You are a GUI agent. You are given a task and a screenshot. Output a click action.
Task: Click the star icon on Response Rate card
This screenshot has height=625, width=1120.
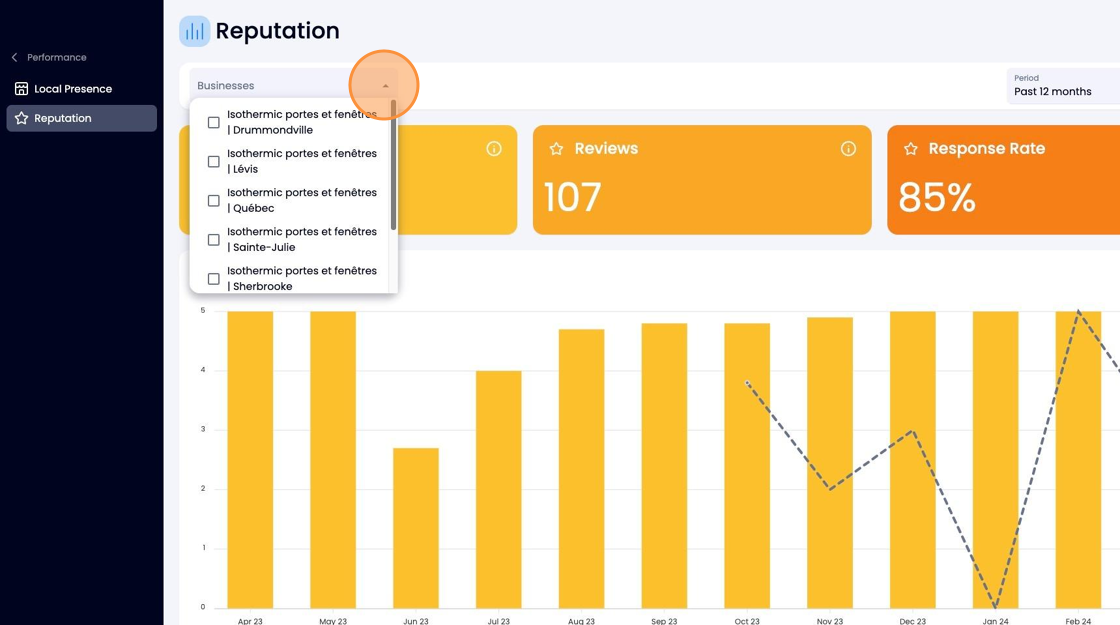(x=911, y=149)
